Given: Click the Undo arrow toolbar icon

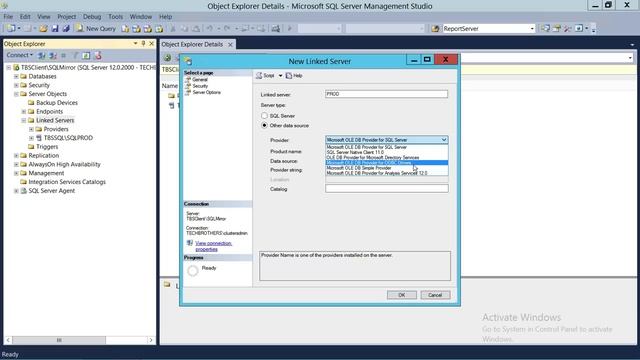Looking at the screenshot, I should pos(209,29).
